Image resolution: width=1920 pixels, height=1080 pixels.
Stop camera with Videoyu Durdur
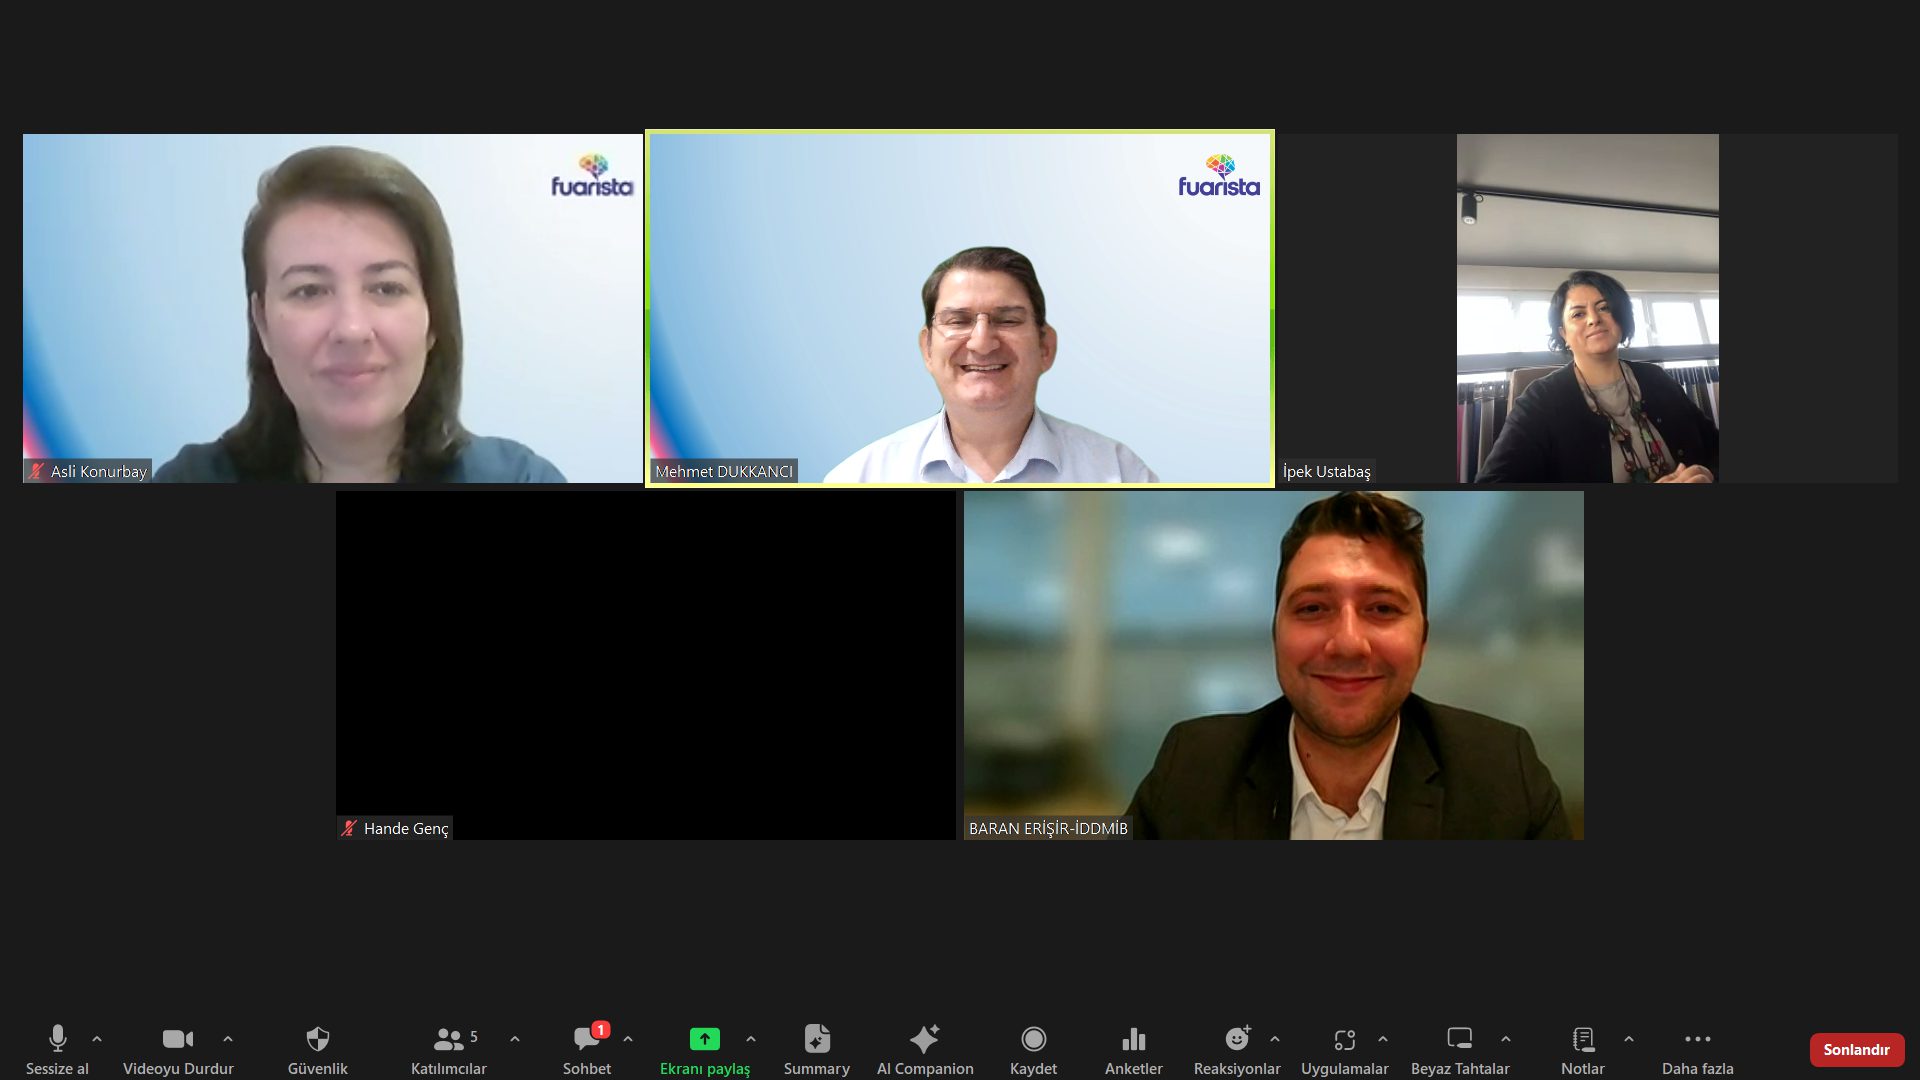coord(178,1040)
